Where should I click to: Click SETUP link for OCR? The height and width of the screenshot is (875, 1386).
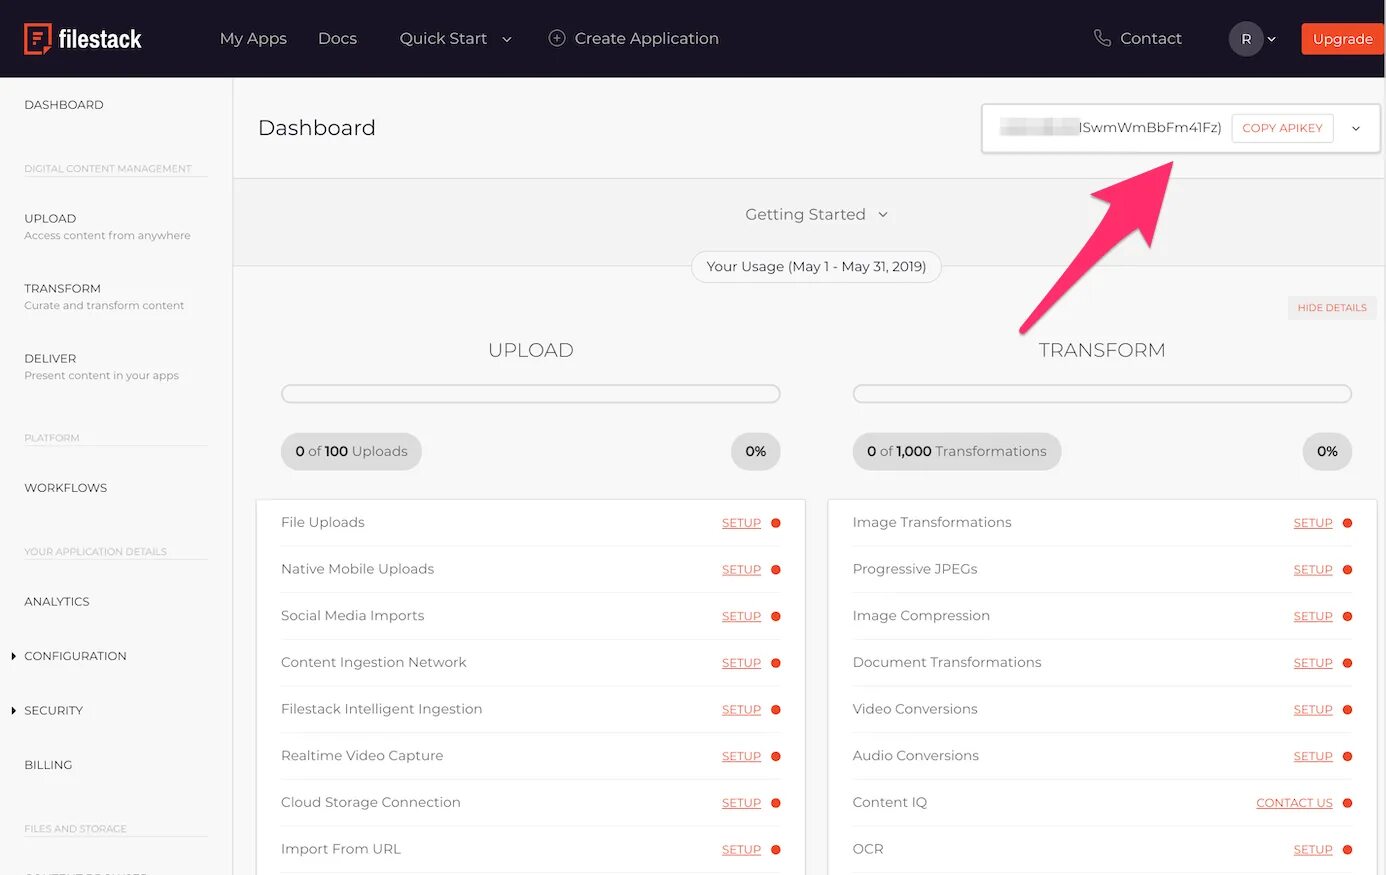point(1313,850)
